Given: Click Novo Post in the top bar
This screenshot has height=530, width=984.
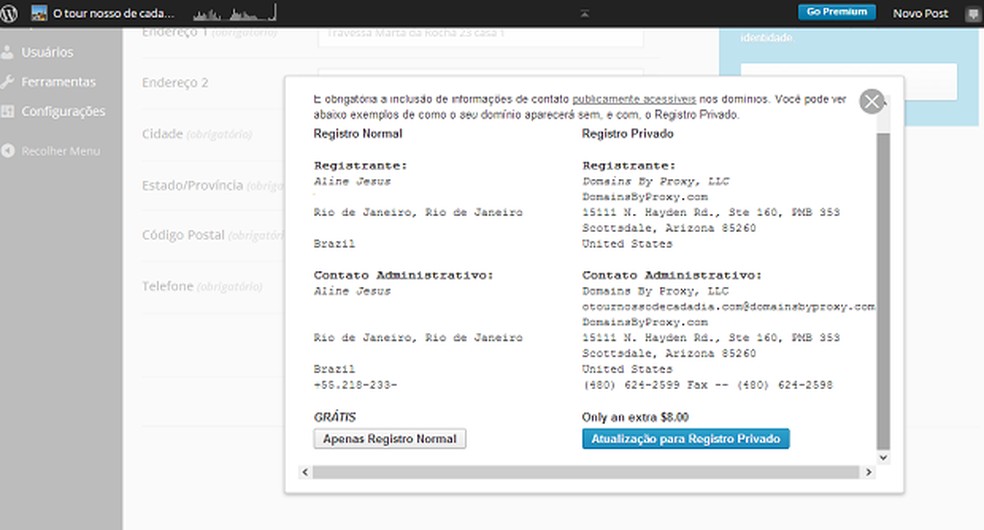Looking at the screenshot, I should click(920, 13).
